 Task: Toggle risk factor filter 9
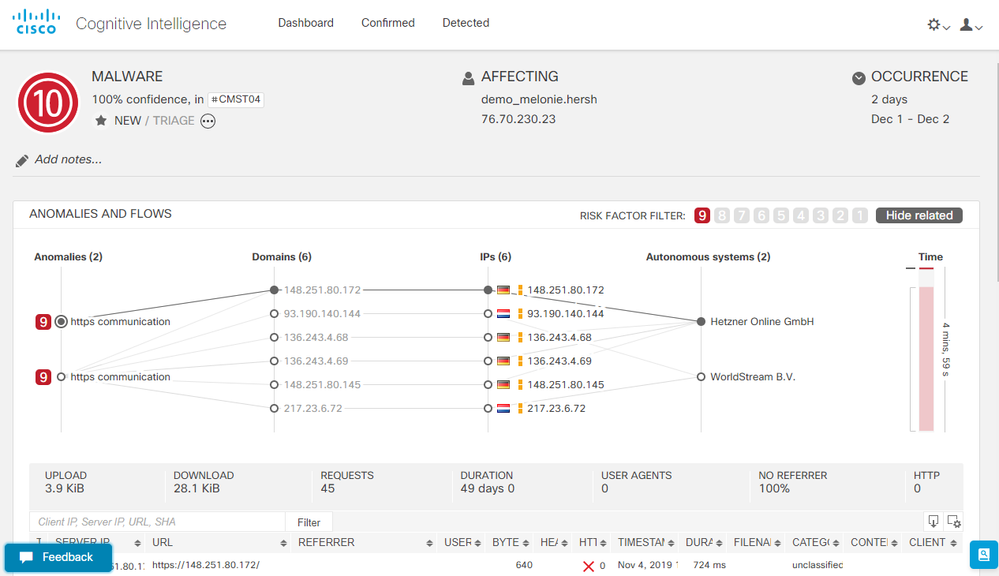[x=702, y=215]
